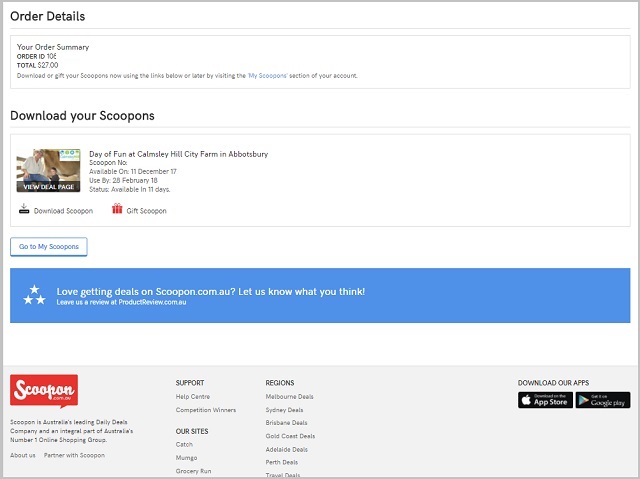Select the Status: Available in 11 days text
This screenshot has height=479, width=640.
tap(130, 189)
